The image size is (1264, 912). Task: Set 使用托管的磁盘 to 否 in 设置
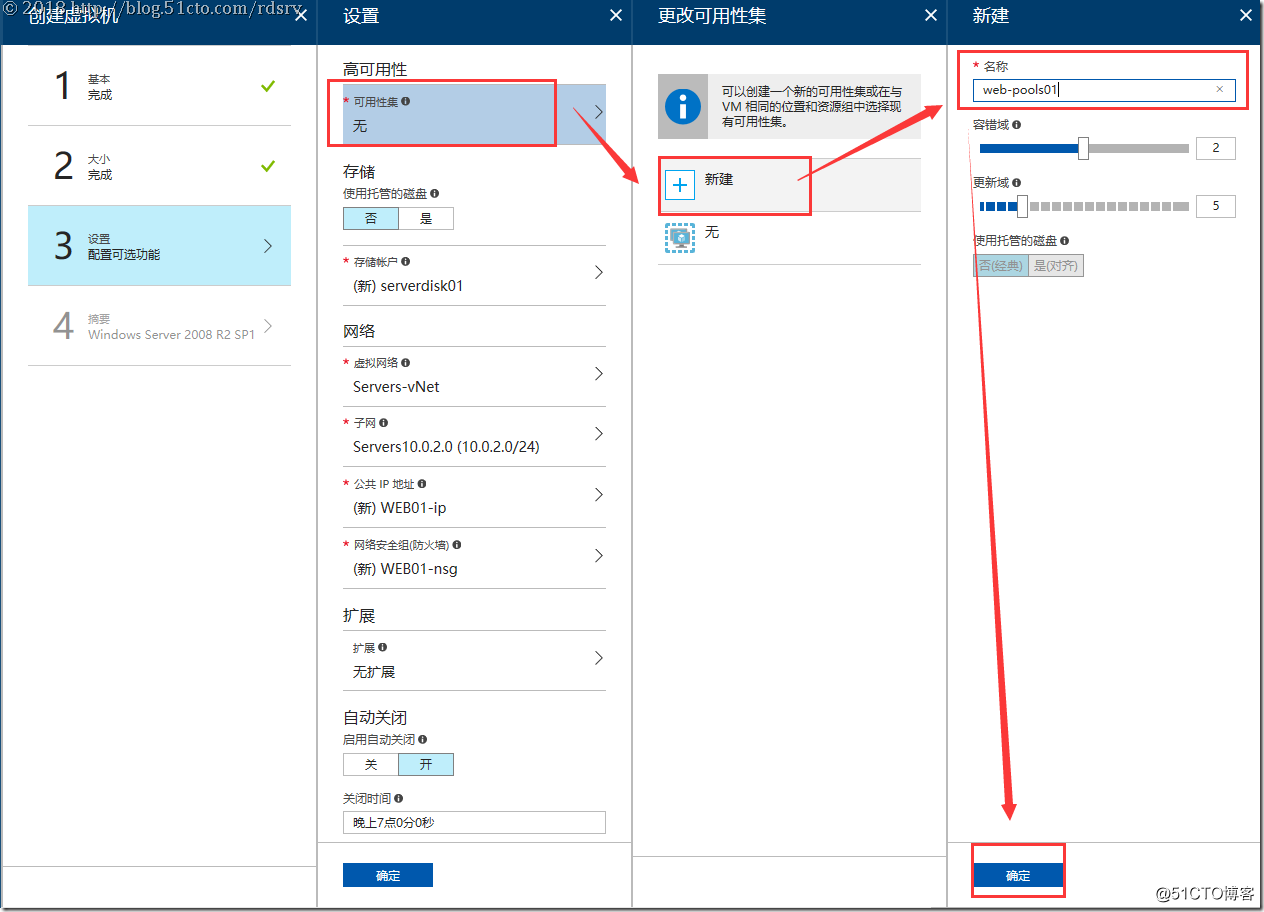371,219
